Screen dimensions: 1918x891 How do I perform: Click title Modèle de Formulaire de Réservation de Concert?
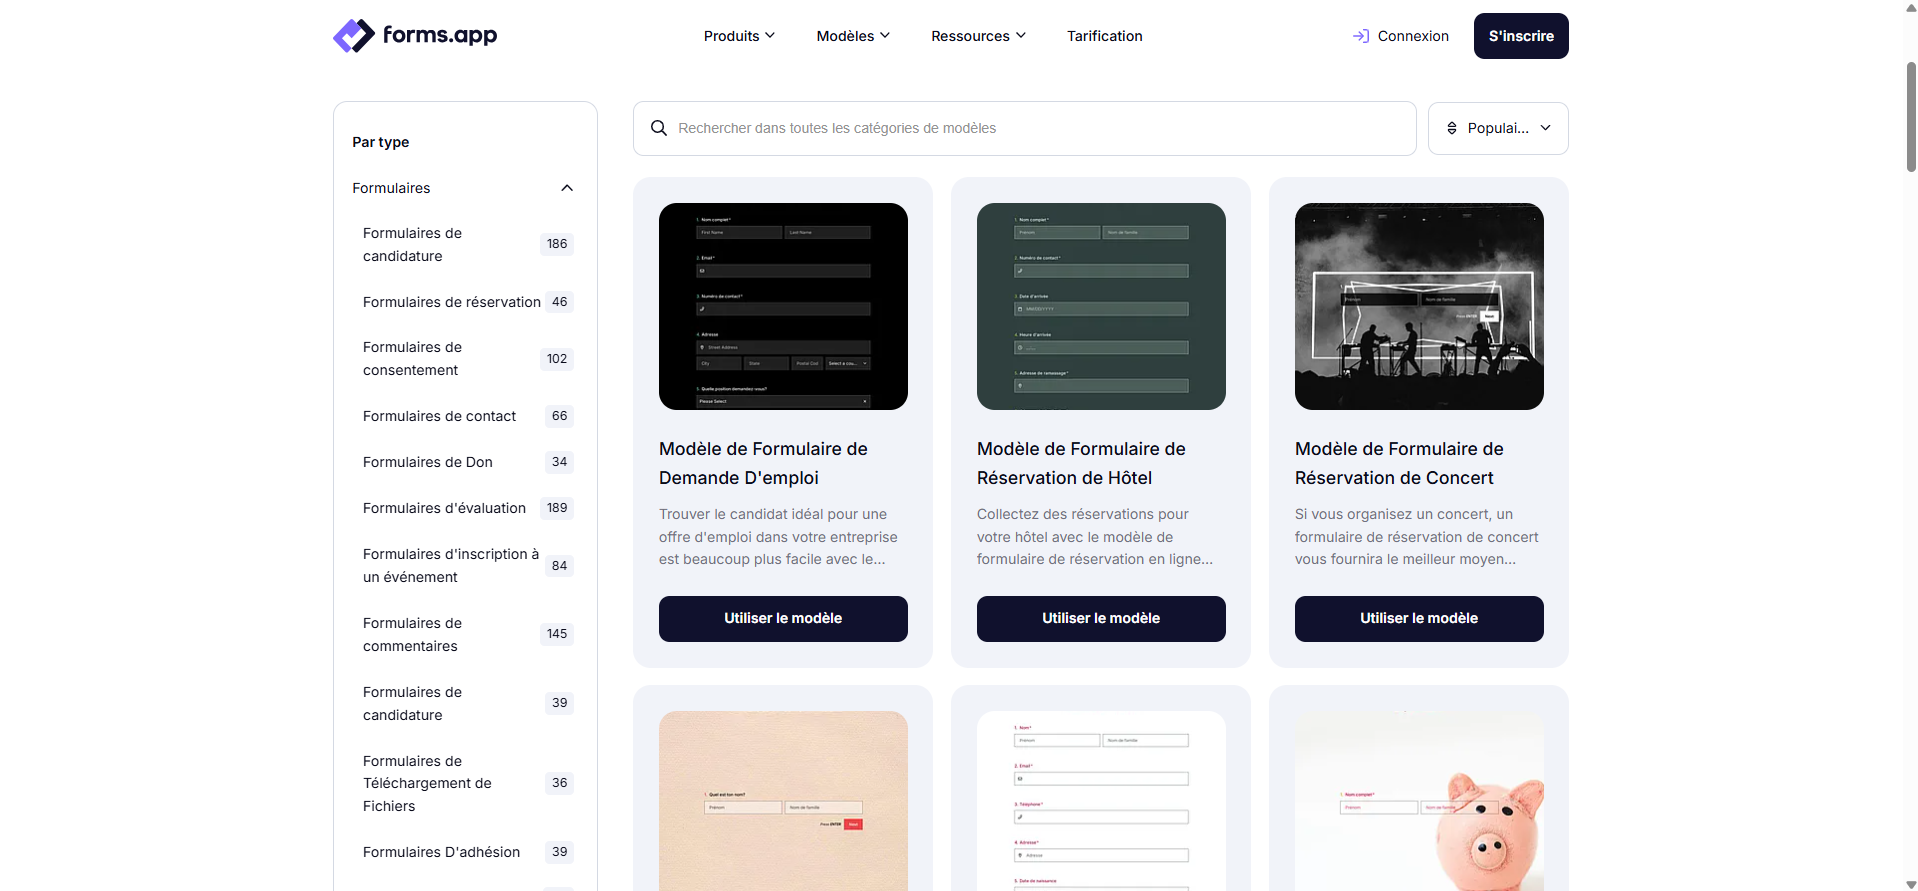click(x=1399, y=463)
